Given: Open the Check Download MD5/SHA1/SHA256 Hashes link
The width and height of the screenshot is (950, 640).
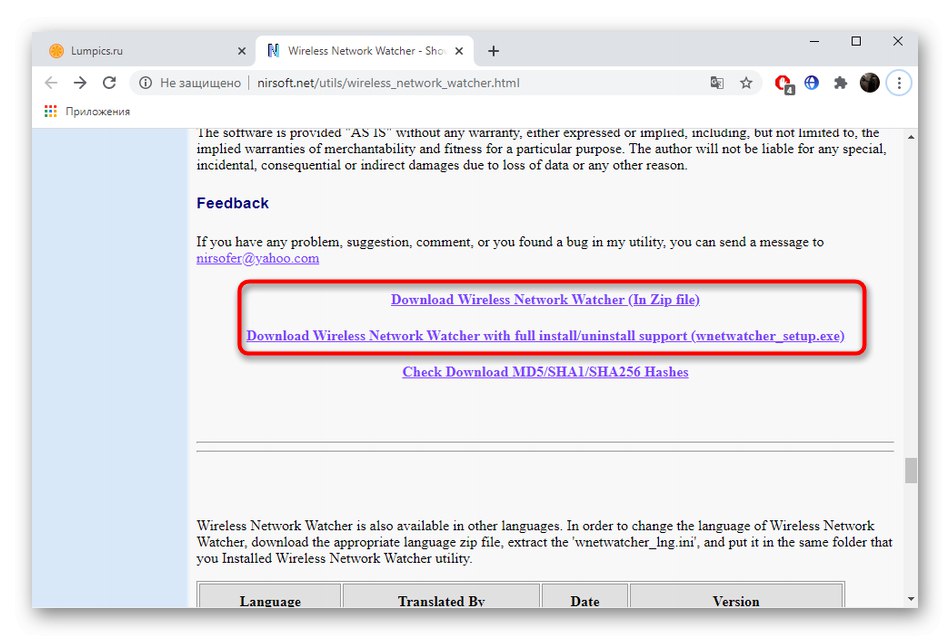Looking at the screenshot, I should pos(545,371).
